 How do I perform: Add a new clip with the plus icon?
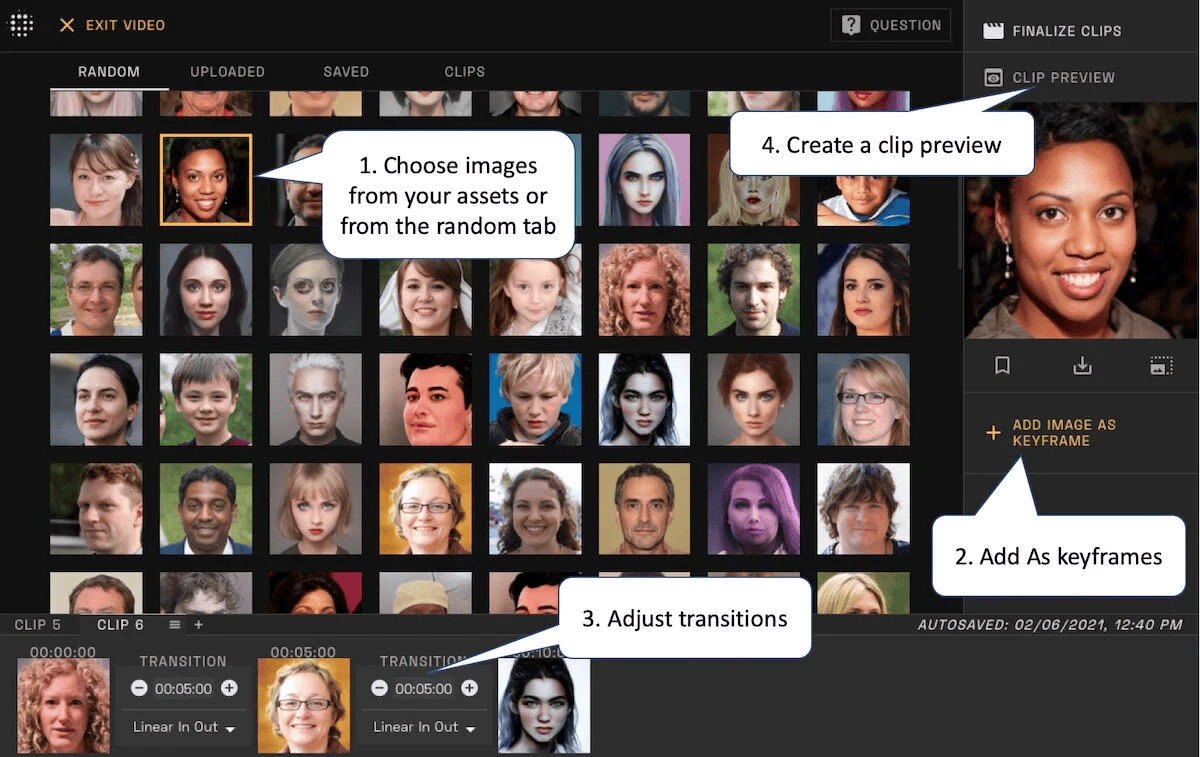[198, 624]
